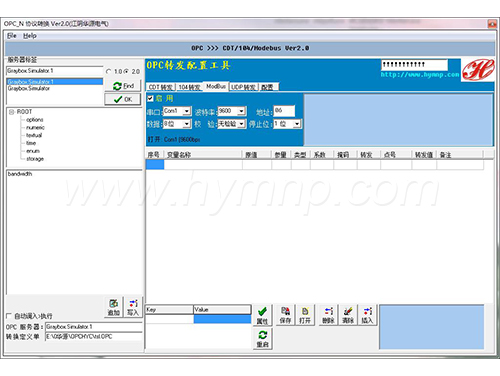Open the Com1 serial port dropdown

pyautogui.click(x=186, y=111)
